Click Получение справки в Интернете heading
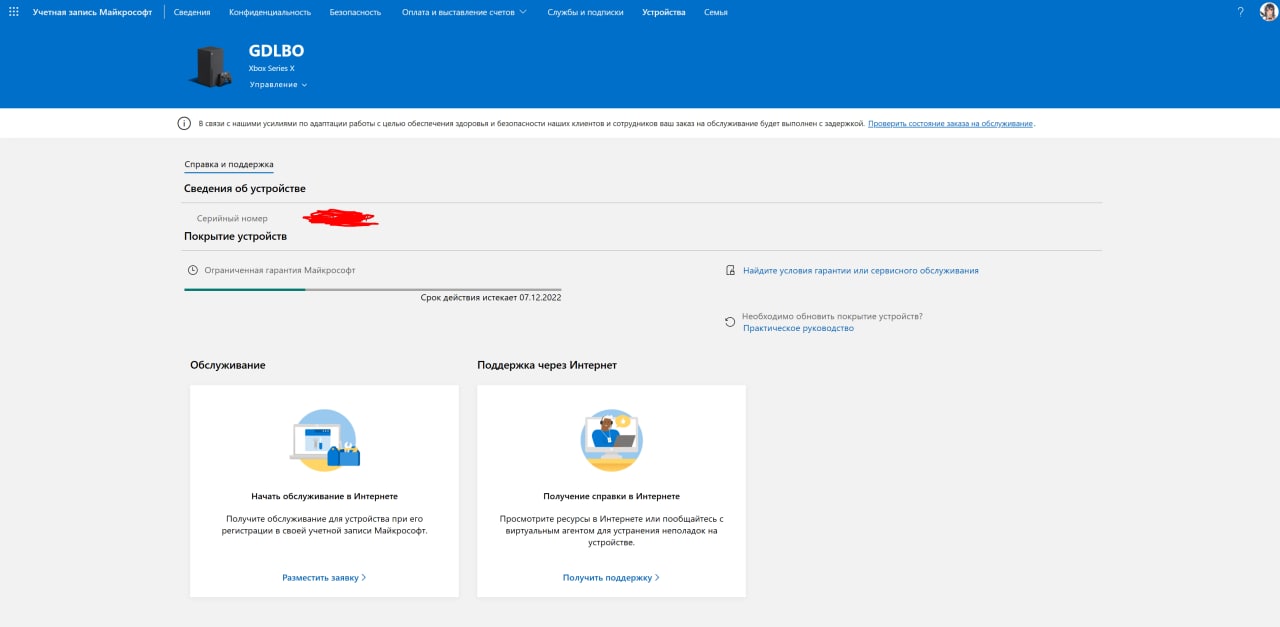This screenshot has height=627, width=1280. pos(611,496)
